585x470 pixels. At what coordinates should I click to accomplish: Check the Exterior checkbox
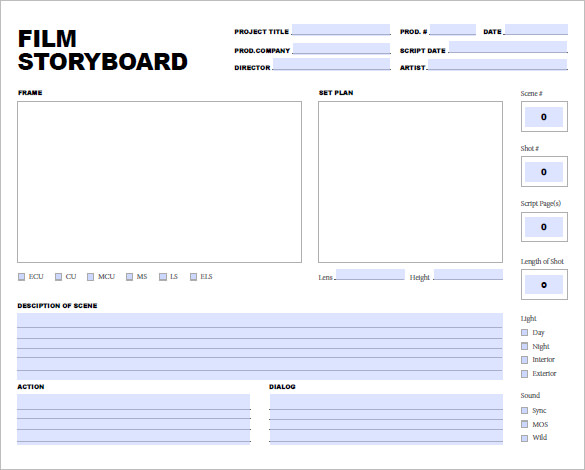tap(525, 374)
